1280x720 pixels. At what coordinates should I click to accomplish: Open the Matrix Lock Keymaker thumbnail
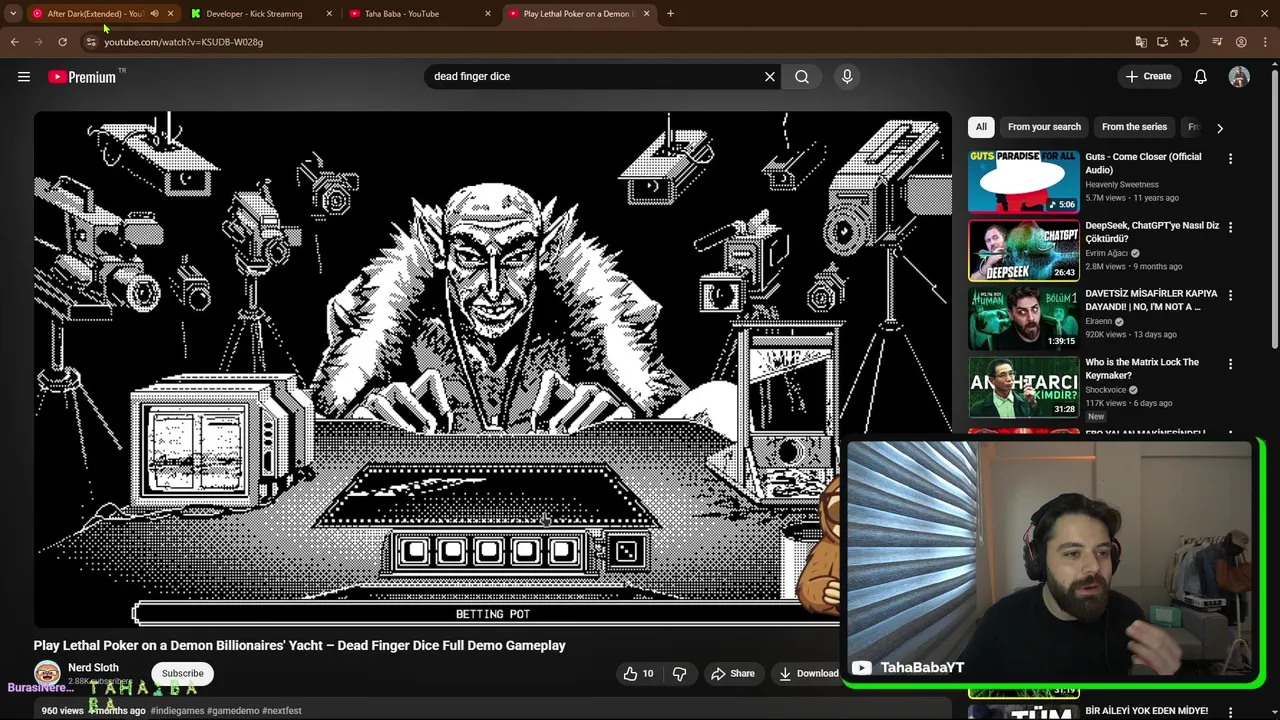tap(1023, 386)
